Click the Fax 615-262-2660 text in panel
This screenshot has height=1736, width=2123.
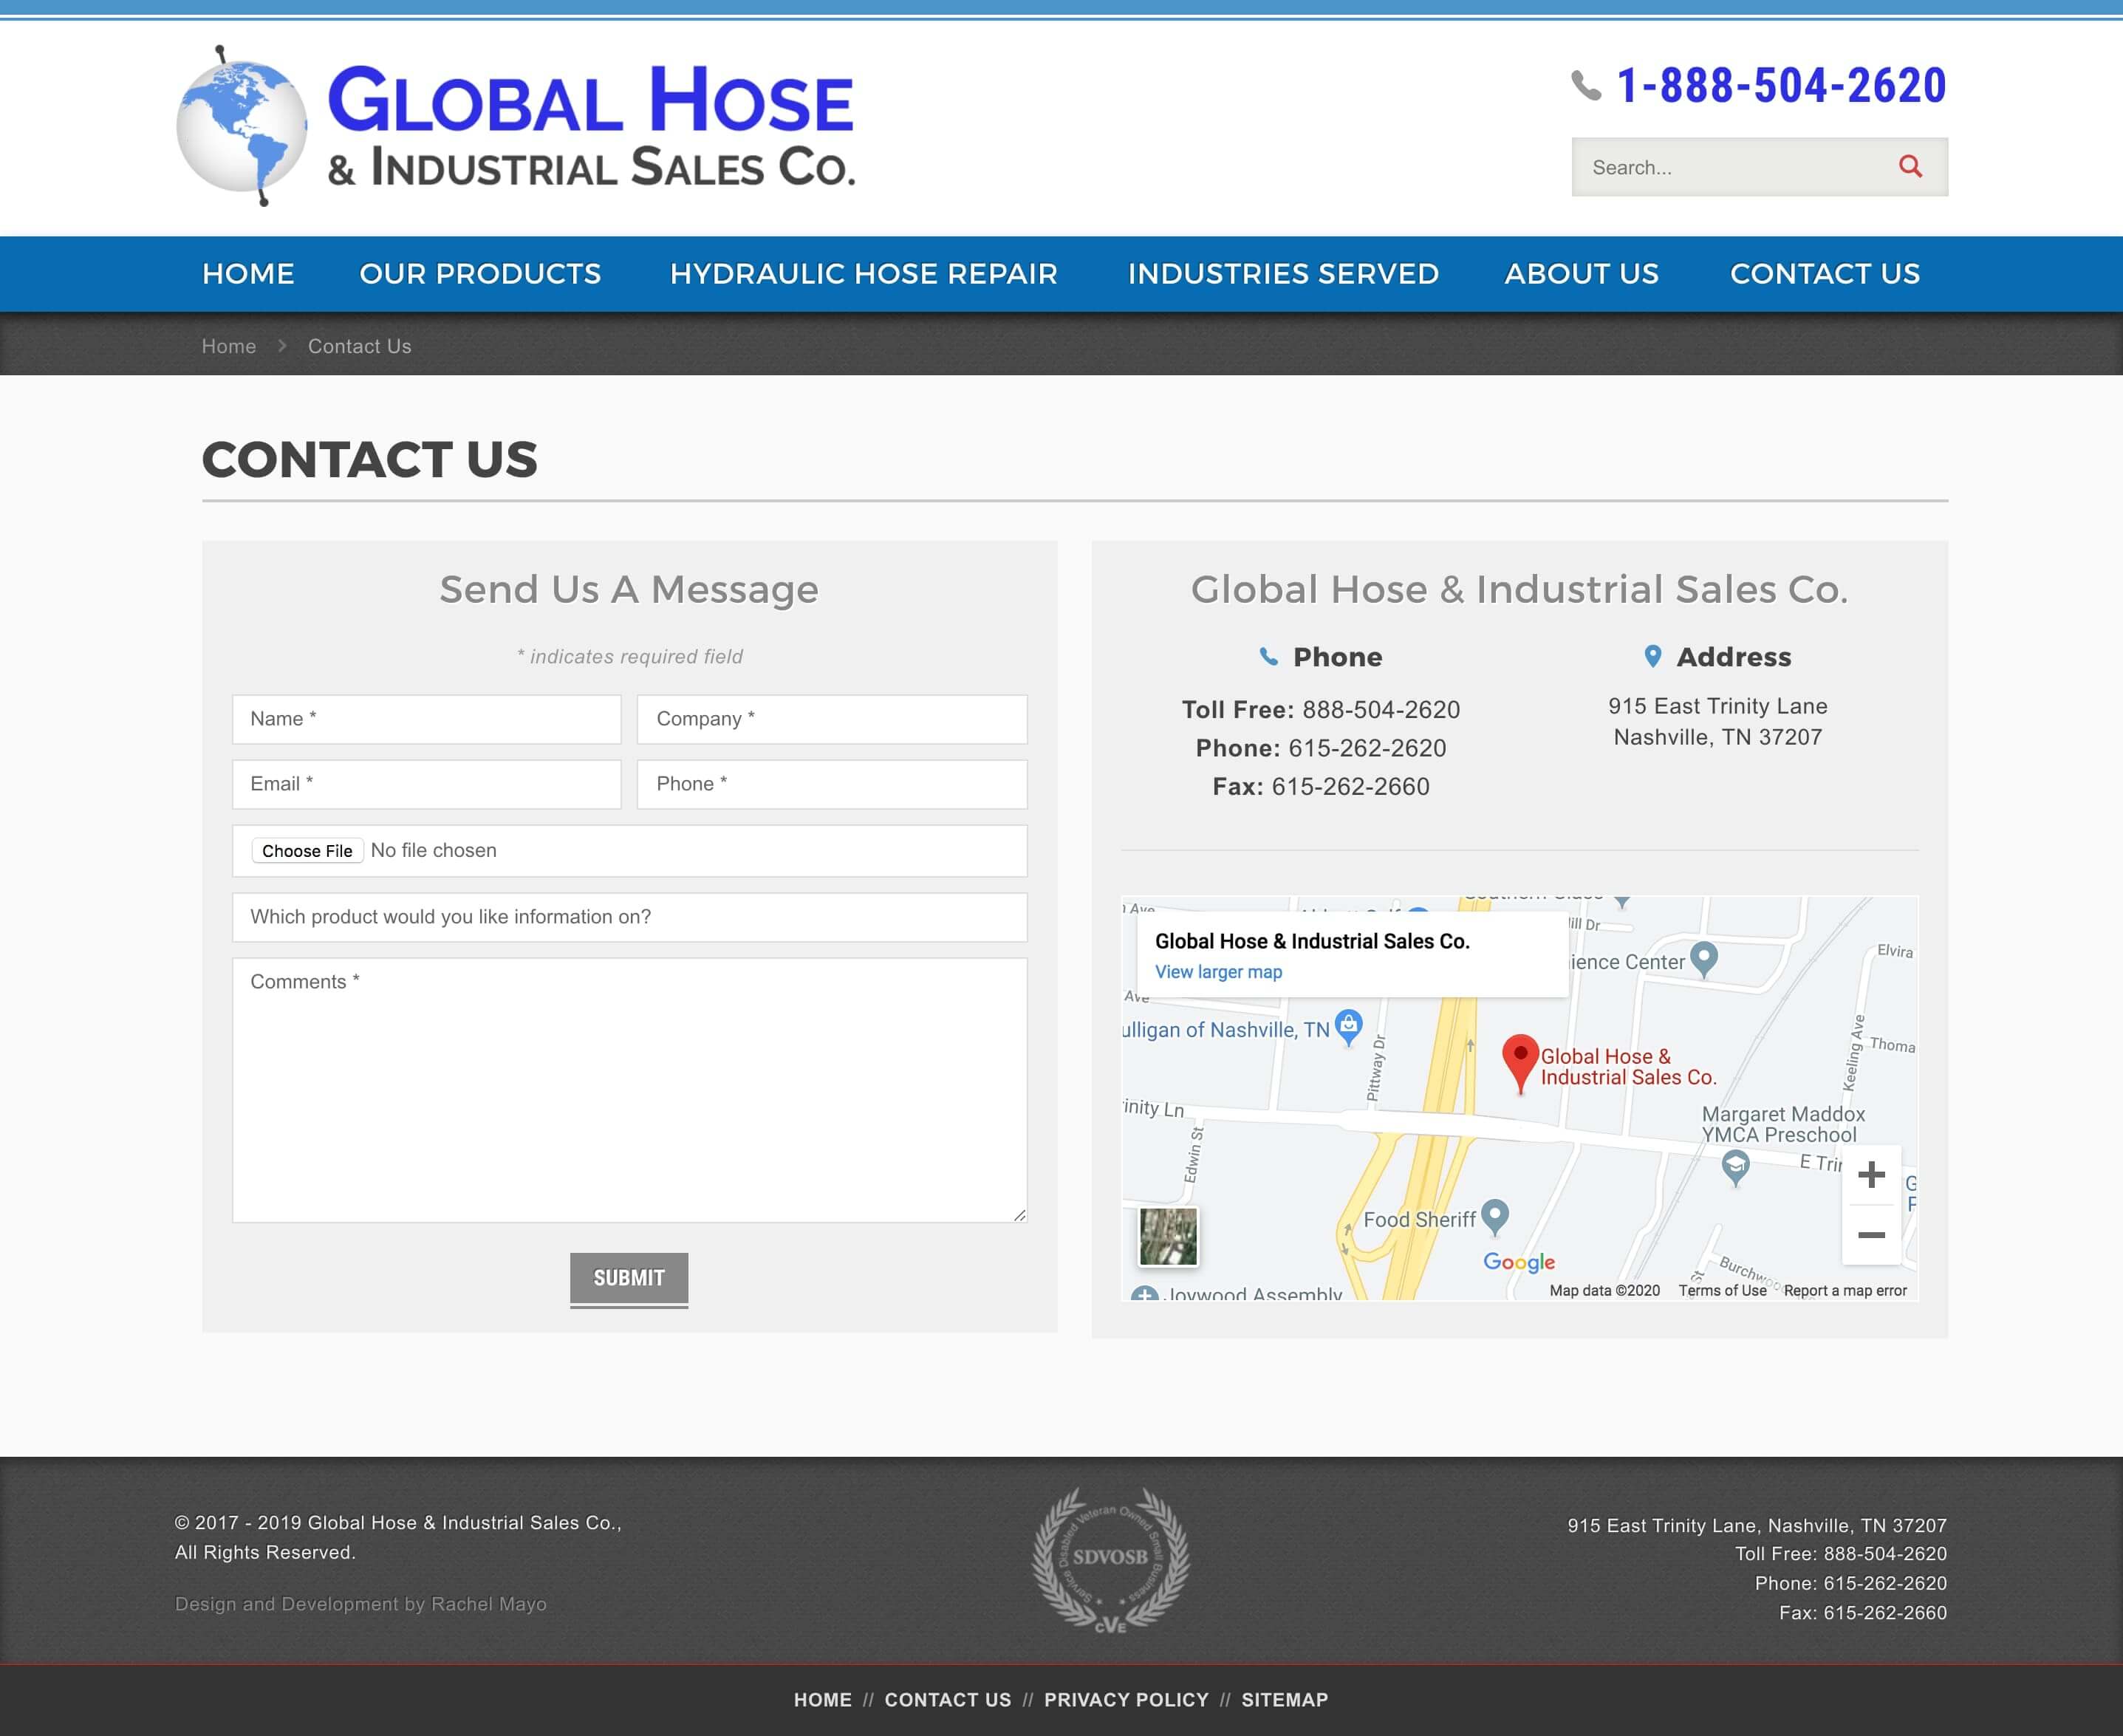[1321, 787]
